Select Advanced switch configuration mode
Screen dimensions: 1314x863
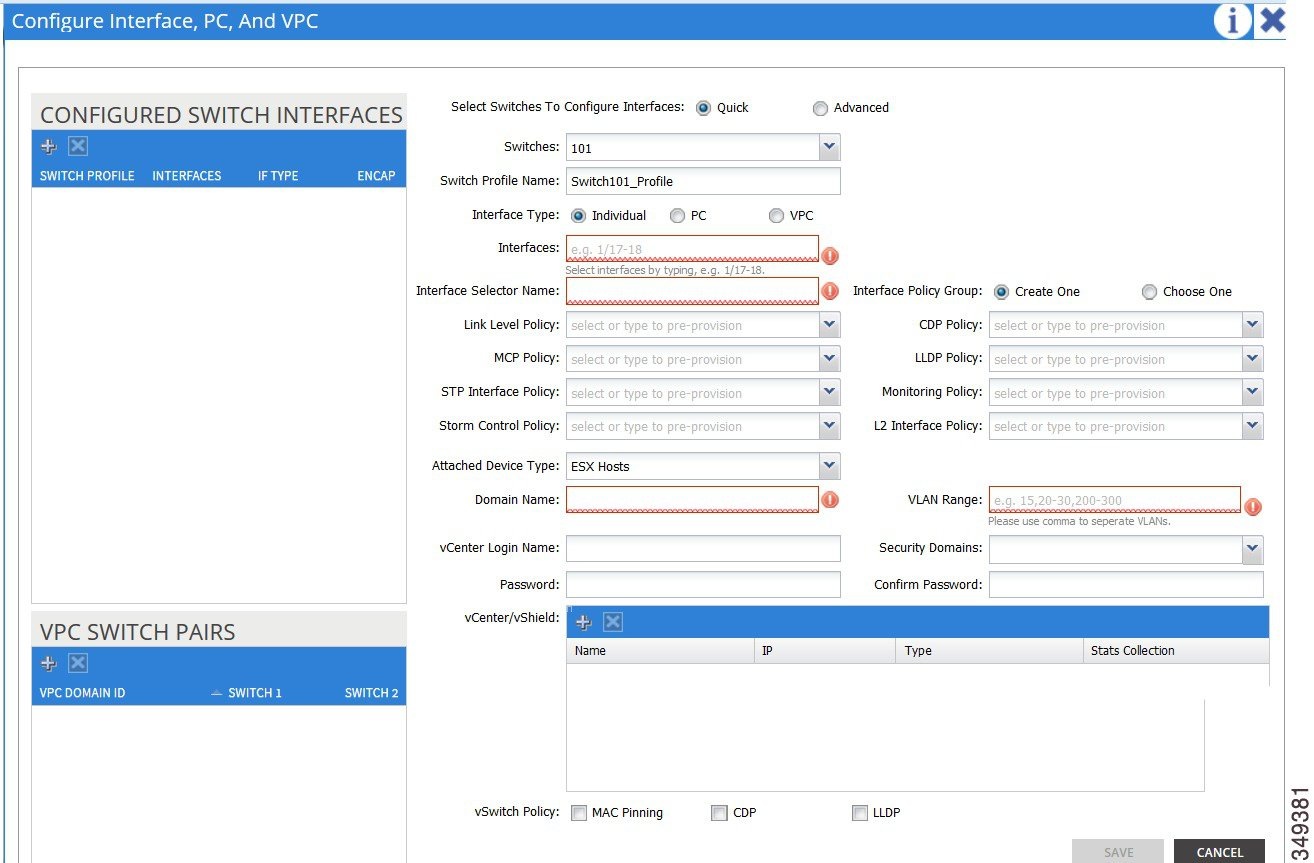tap(820, 108)
